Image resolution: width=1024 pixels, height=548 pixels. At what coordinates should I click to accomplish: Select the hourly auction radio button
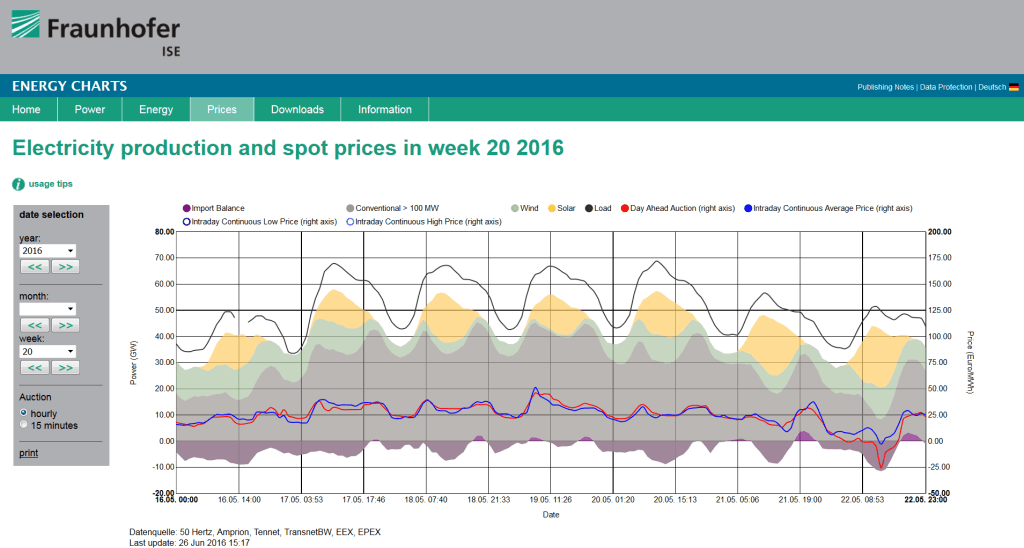25,412
